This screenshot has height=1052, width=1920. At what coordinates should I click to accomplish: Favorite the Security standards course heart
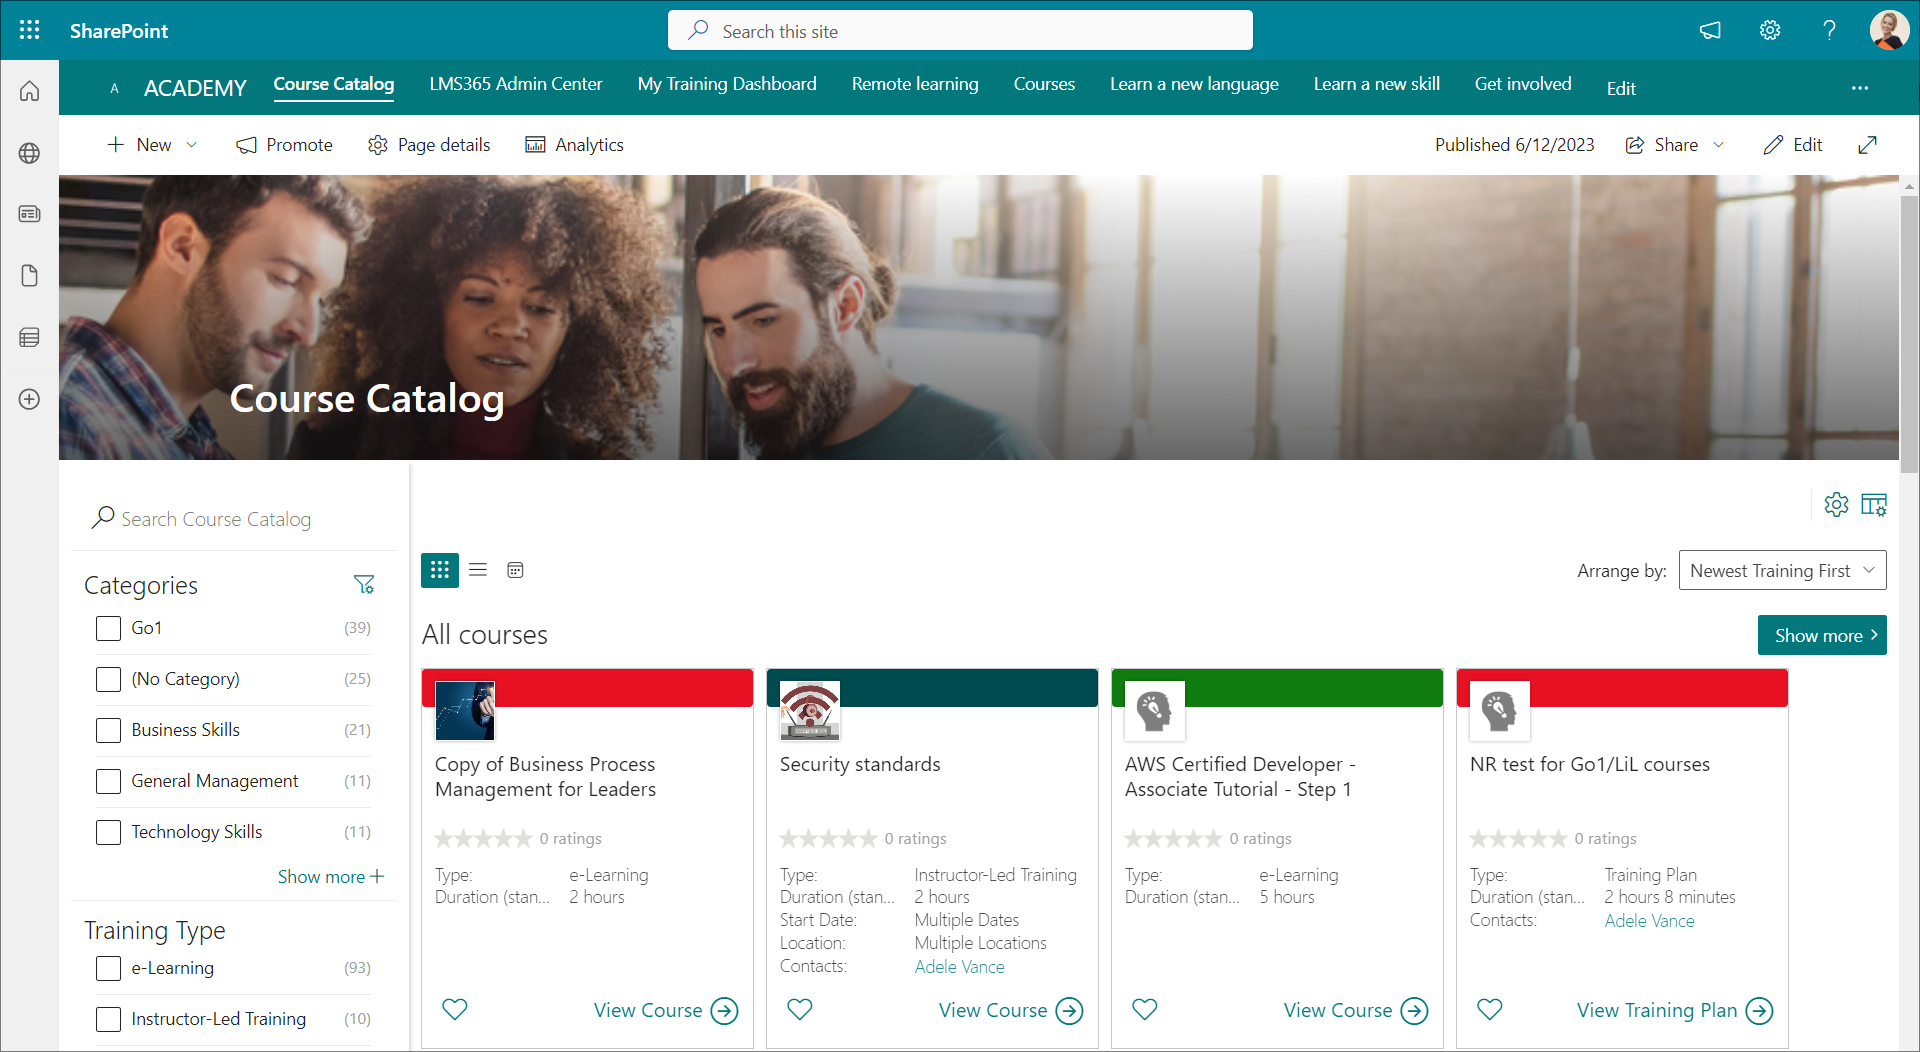click(800, 1010)
